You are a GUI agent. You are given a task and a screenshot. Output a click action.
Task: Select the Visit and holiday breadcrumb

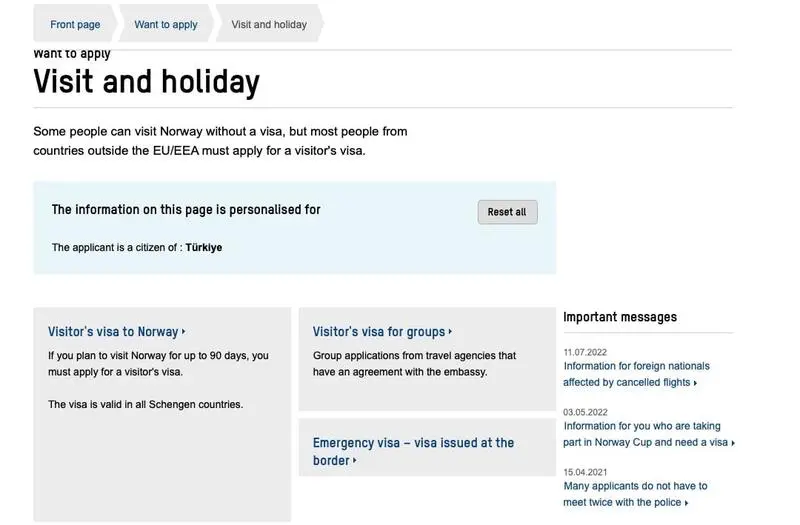[x=269, y=24]
